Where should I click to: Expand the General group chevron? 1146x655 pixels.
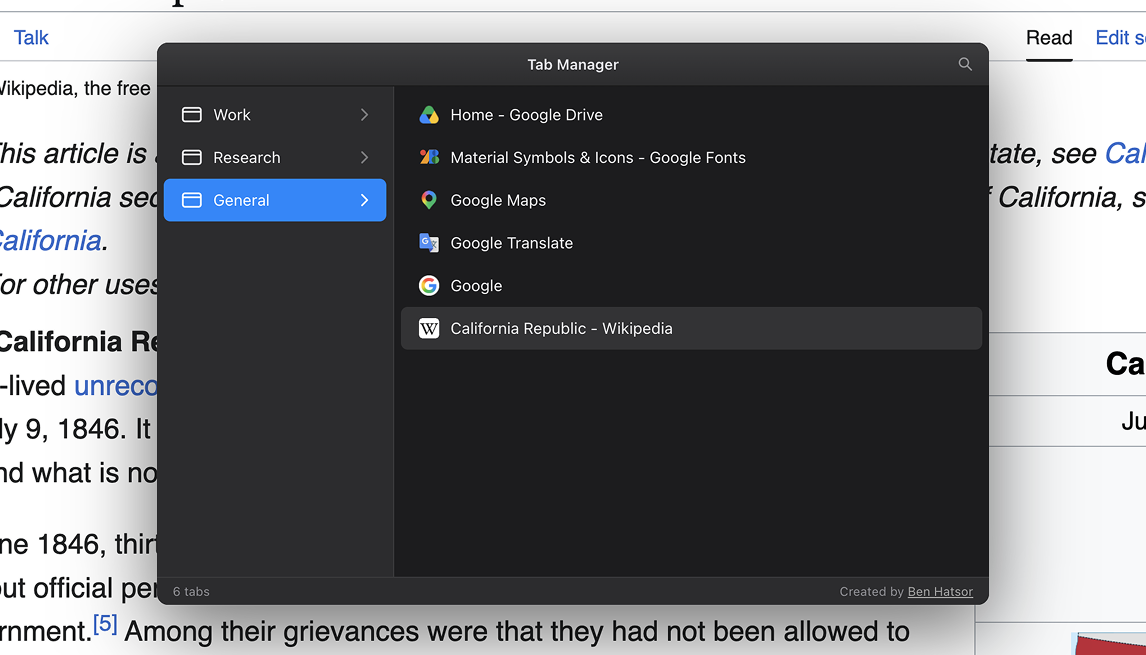(x=364, y=200)
